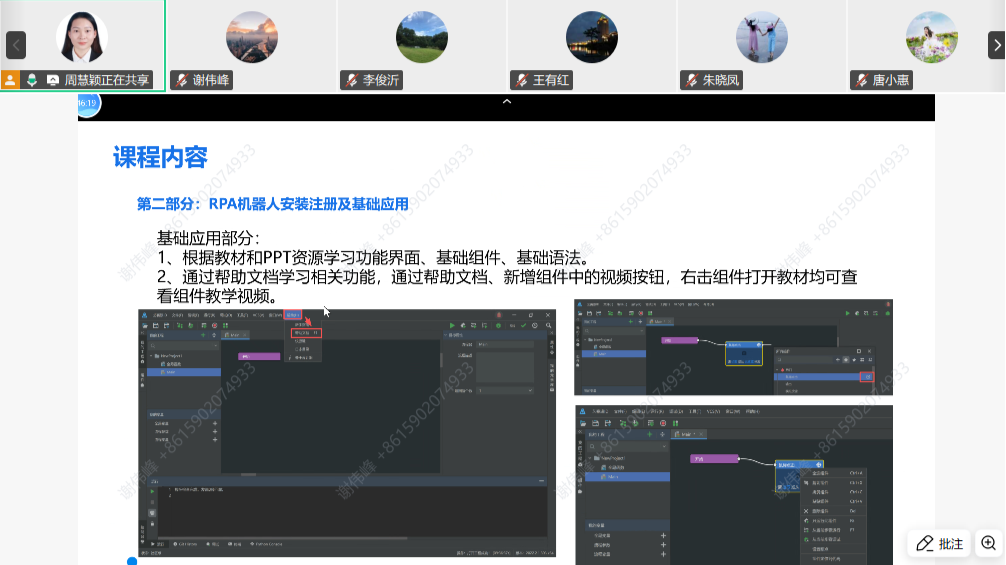Screen dimensions: 1006x565
Task: Open the red-highlighted Help menu in the RPA menu bar
Action: pos(292,314)
